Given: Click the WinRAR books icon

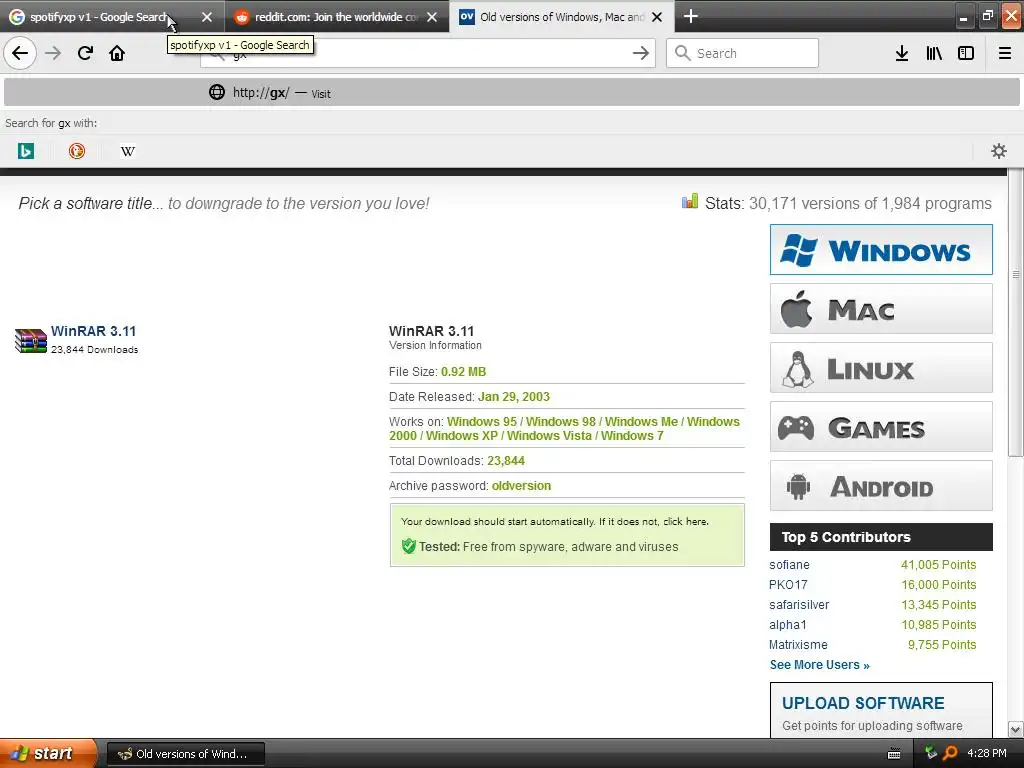Looking at the screenshot, I should [31, 340].
